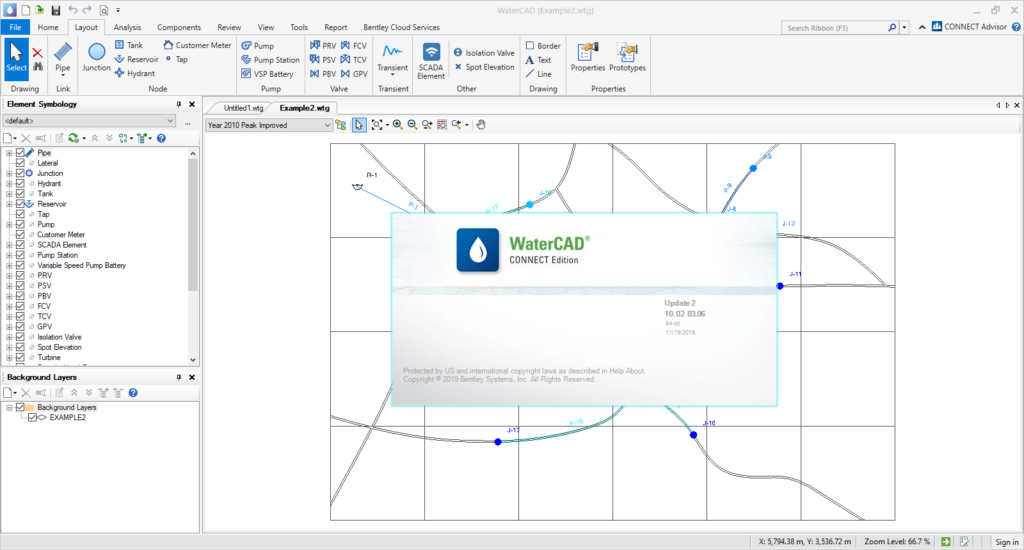Switch to the Home ribbon tab
This screenshot has height=550, width=1024.
click(x=48, y=27)
